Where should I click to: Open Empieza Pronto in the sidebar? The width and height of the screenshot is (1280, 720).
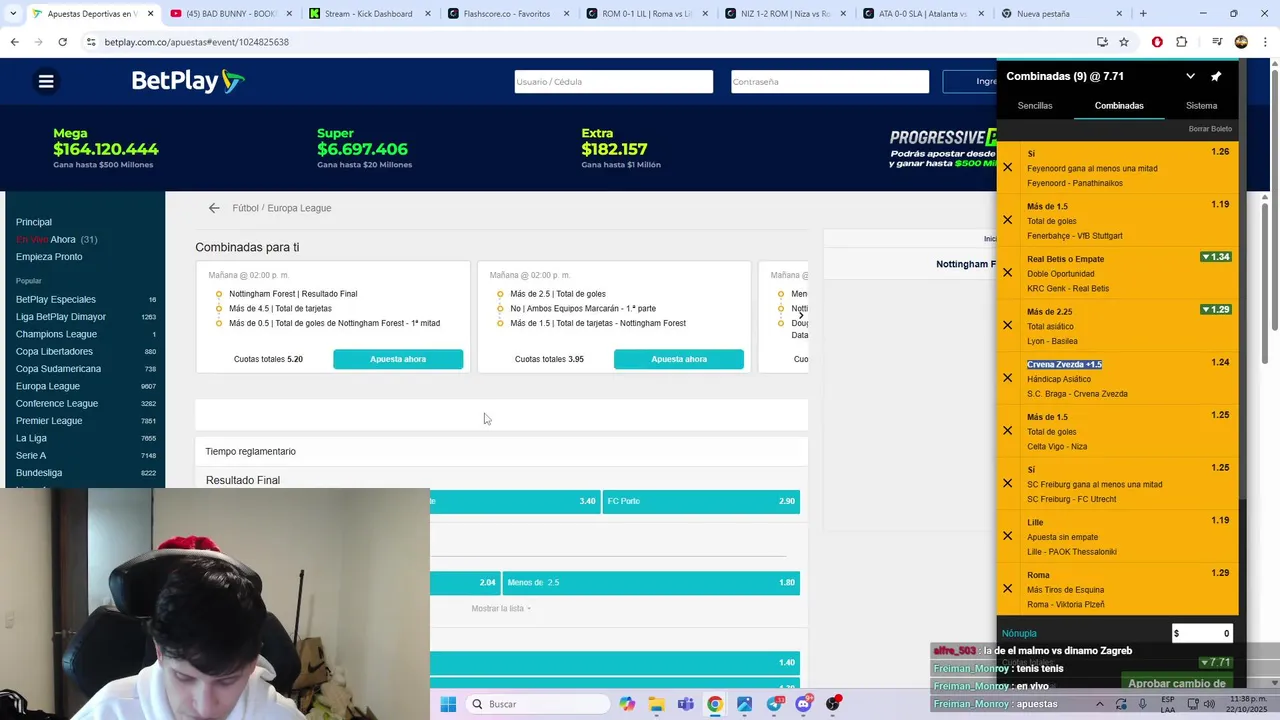[49, 257]
